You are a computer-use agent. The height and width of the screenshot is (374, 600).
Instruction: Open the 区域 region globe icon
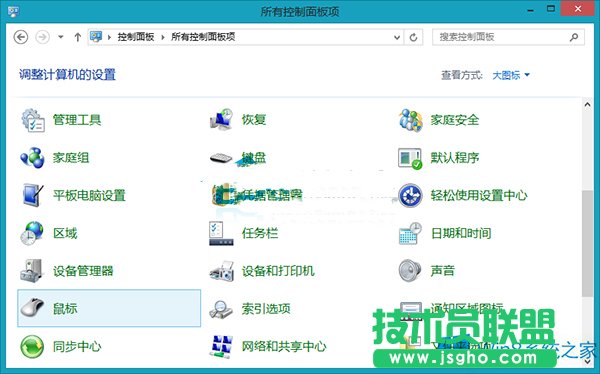click(32, 233)
